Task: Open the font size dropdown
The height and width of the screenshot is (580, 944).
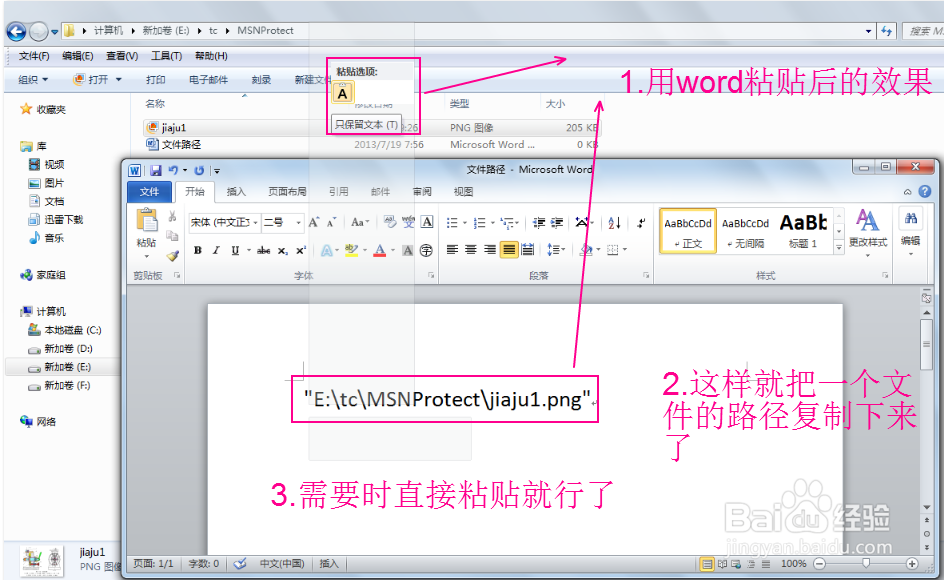Action: point(297,222)
